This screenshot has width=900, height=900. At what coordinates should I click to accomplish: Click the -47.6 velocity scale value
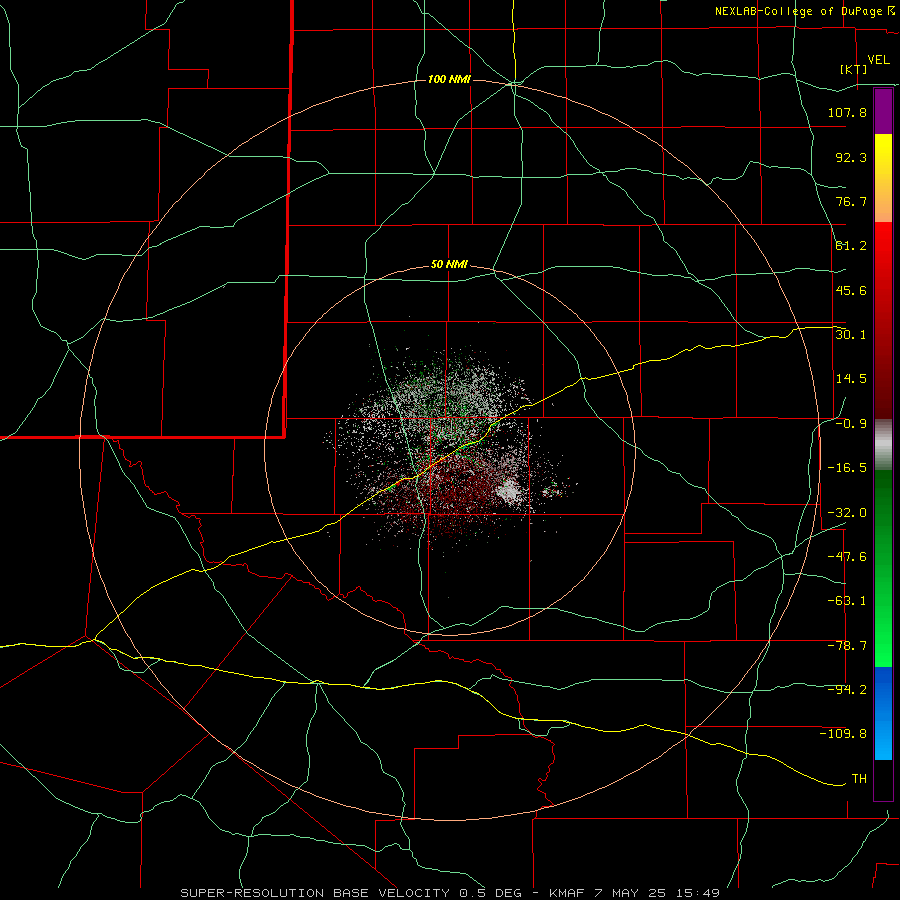(x=847, y=557)
